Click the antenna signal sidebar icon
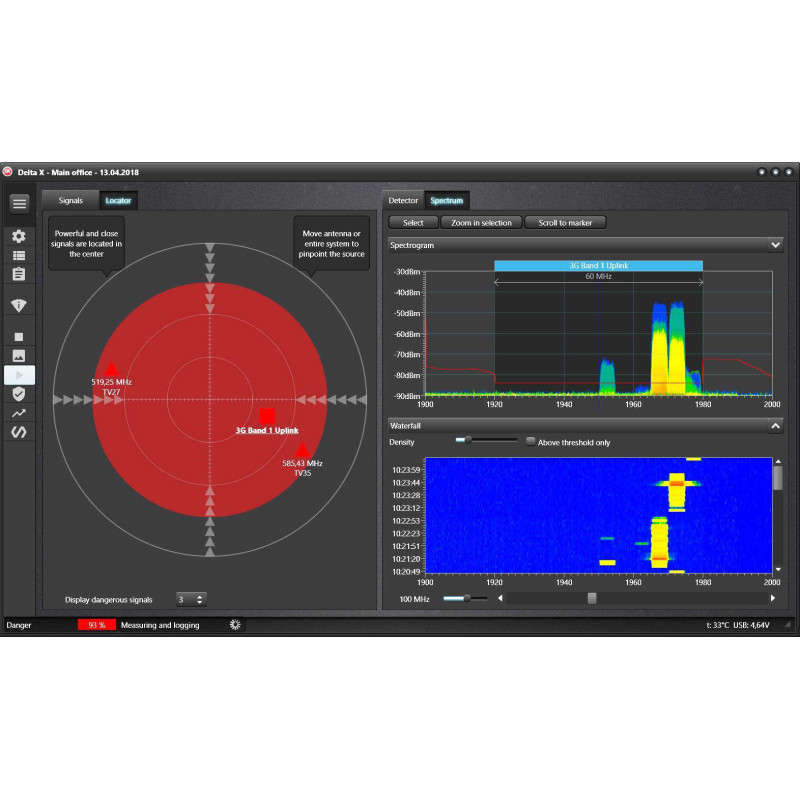The height and width of the screenshot is (800, 800). tap(19, 305)
